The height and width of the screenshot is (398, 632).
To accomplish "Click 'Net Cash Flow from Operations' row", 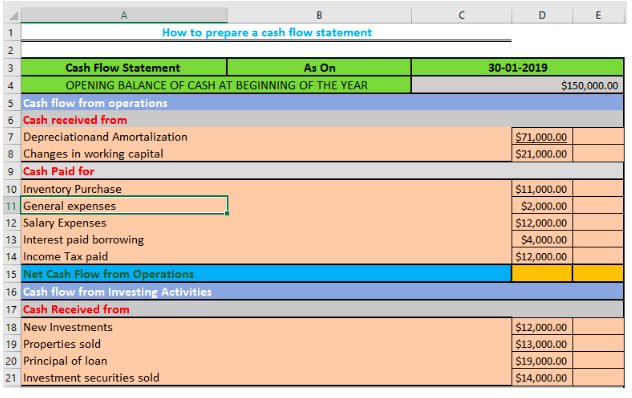I will coord(266,274).
